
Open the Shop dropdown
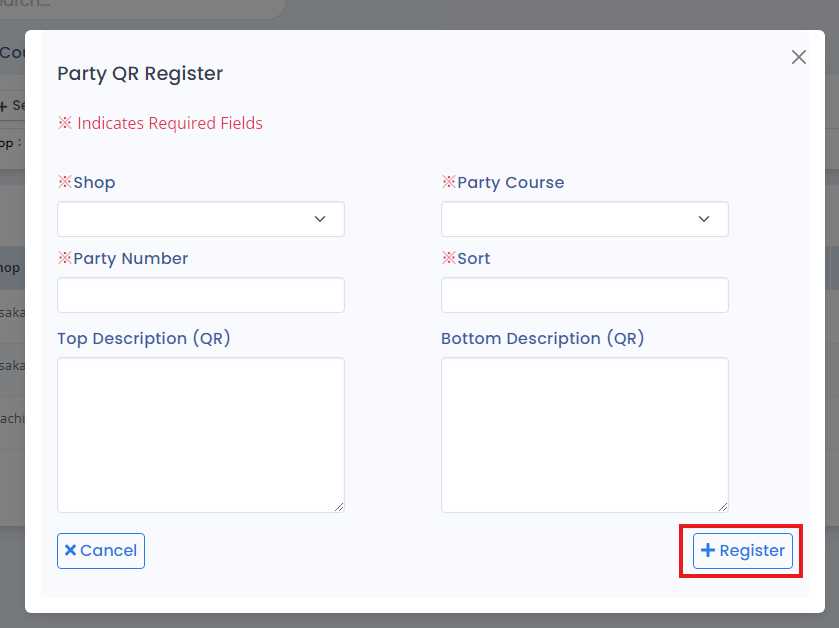click(x=200, y=219)
